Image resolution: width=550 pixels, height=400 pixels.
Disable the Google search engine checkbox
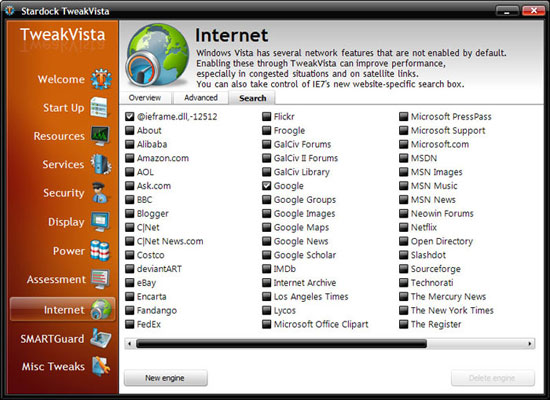(x=267, y=186)
